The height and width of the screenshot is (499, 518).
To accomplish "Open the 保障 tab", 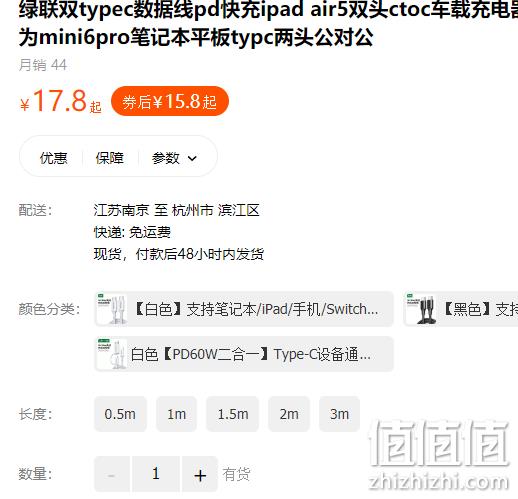I will click(110, 158).
